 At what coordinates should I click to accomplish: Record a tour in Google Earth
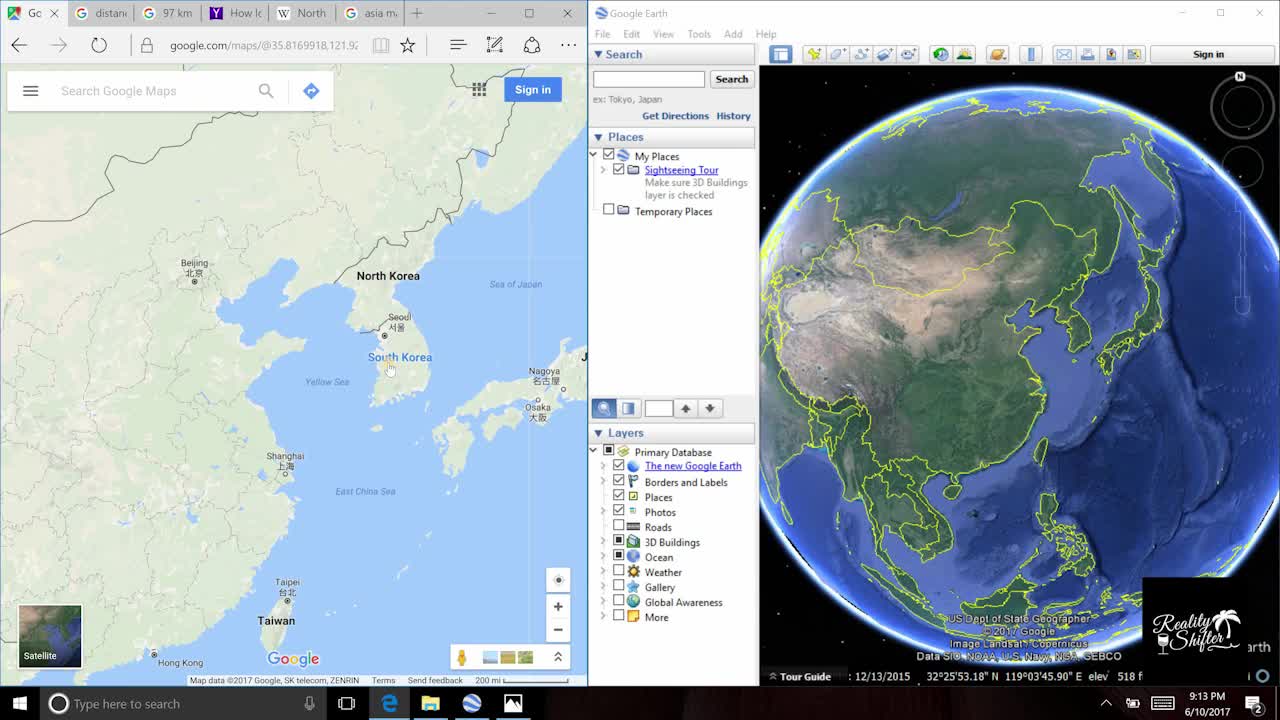click(x=908, y=54)
